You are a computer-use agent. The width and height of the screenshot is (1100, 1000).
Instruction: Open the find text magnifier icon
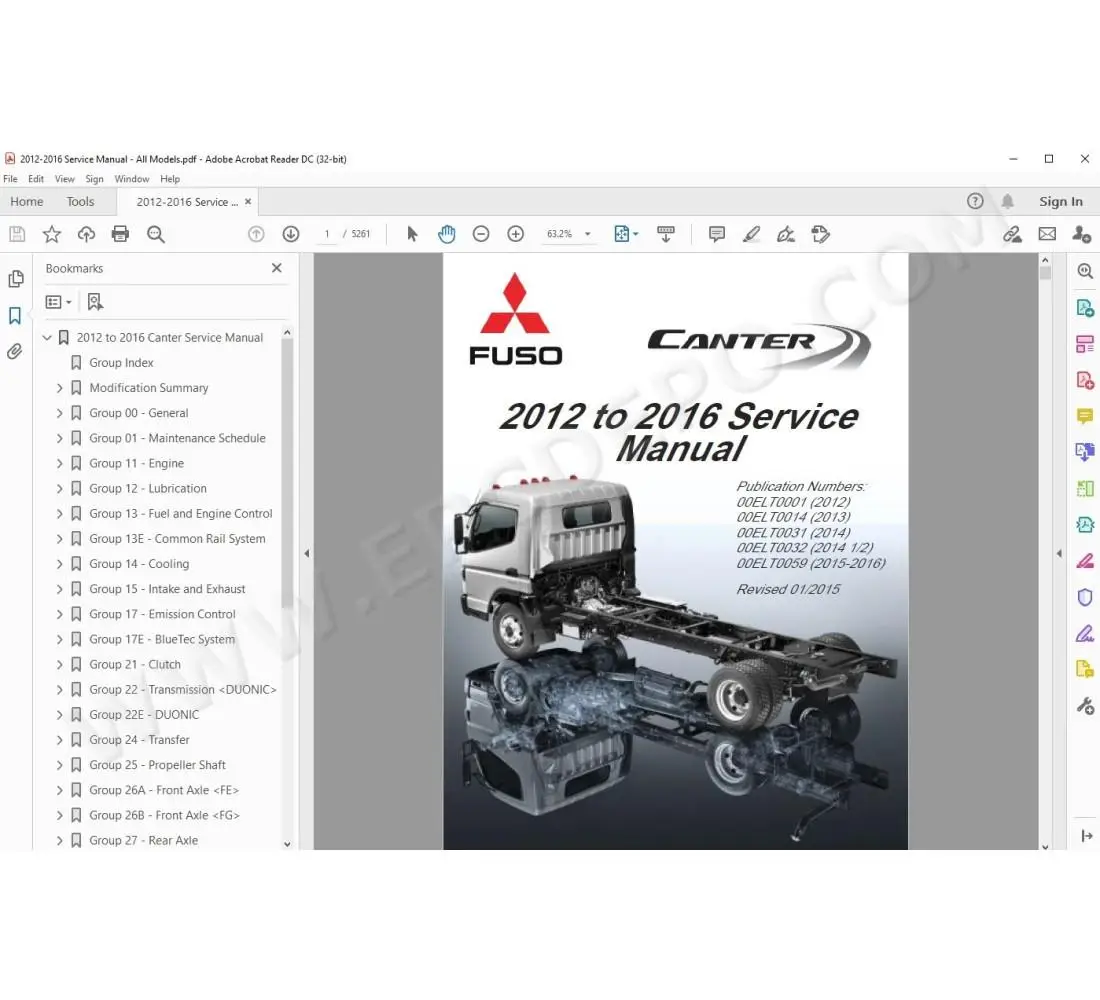pyautogui.click(x=156, y=234)
